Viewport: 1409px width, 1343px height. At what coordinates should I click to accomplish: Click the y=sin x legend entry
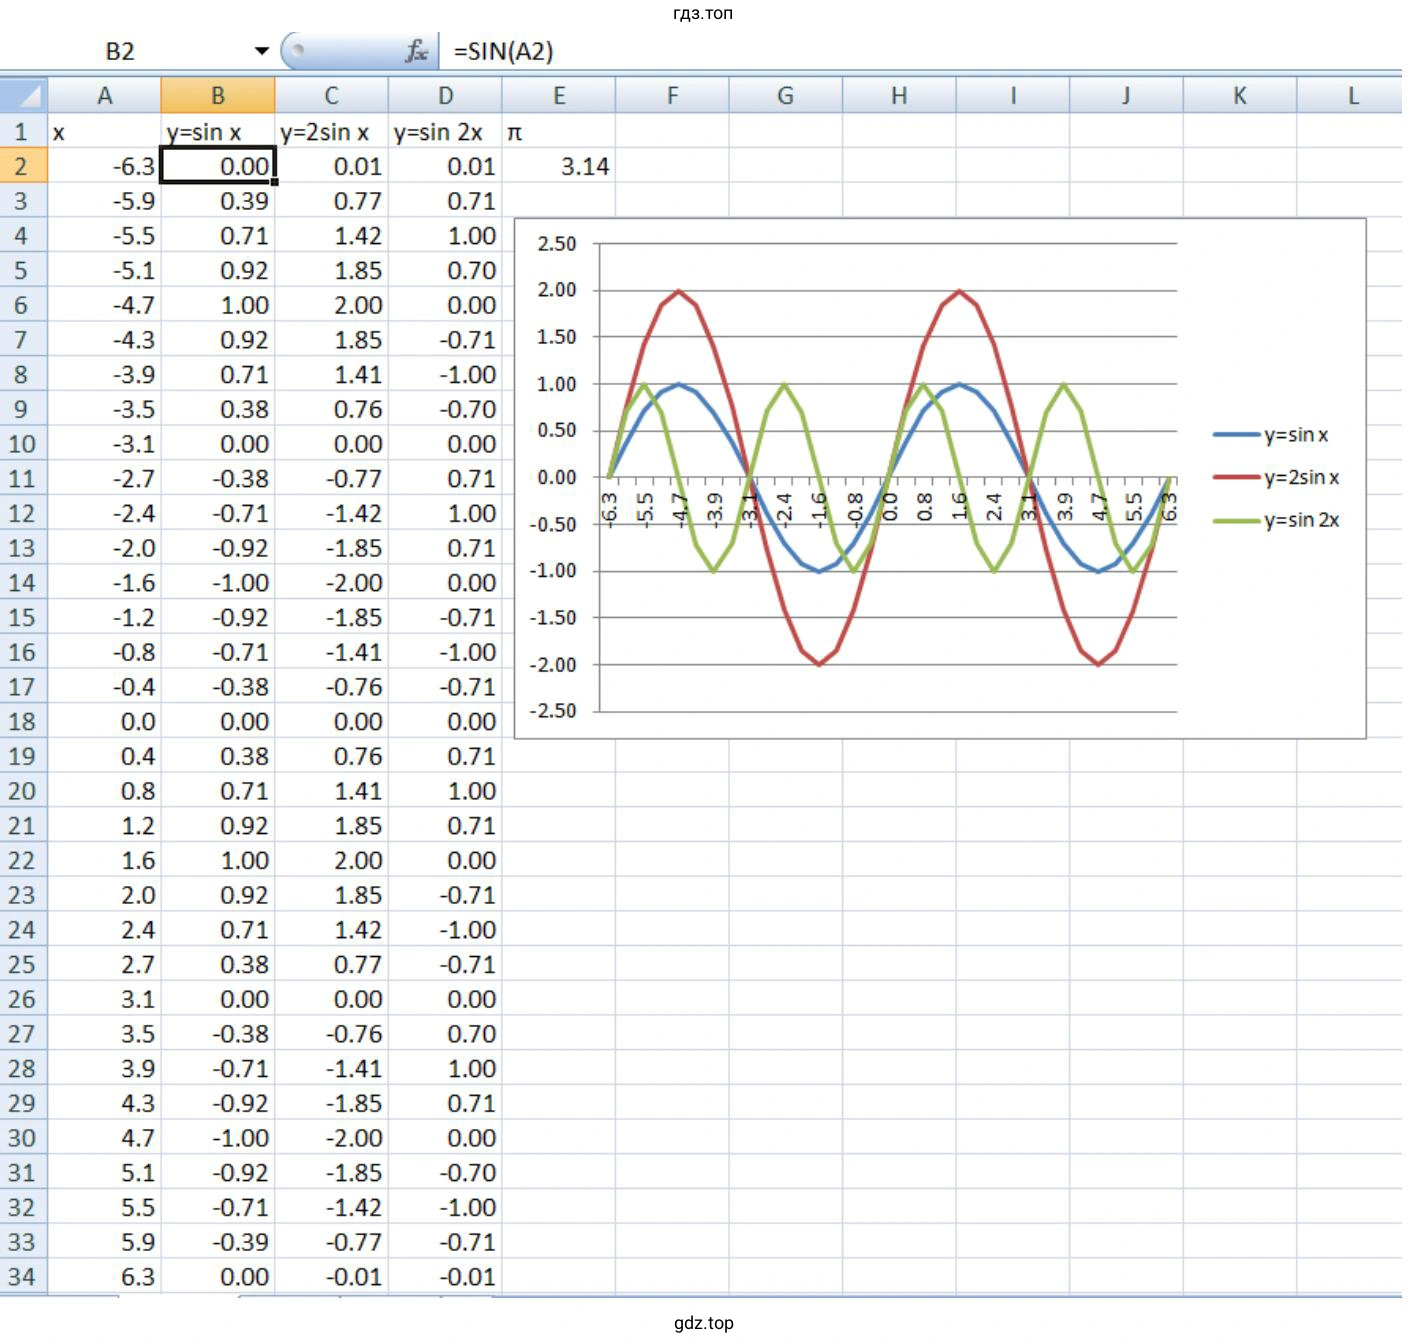pyautogui.click(x=1271, y=435)
